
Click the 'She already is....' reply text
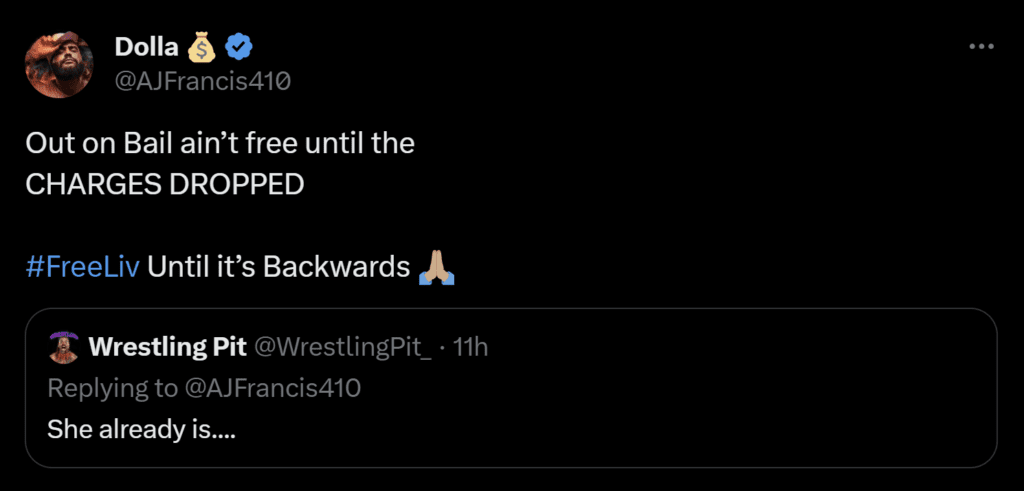pos(140,430)
